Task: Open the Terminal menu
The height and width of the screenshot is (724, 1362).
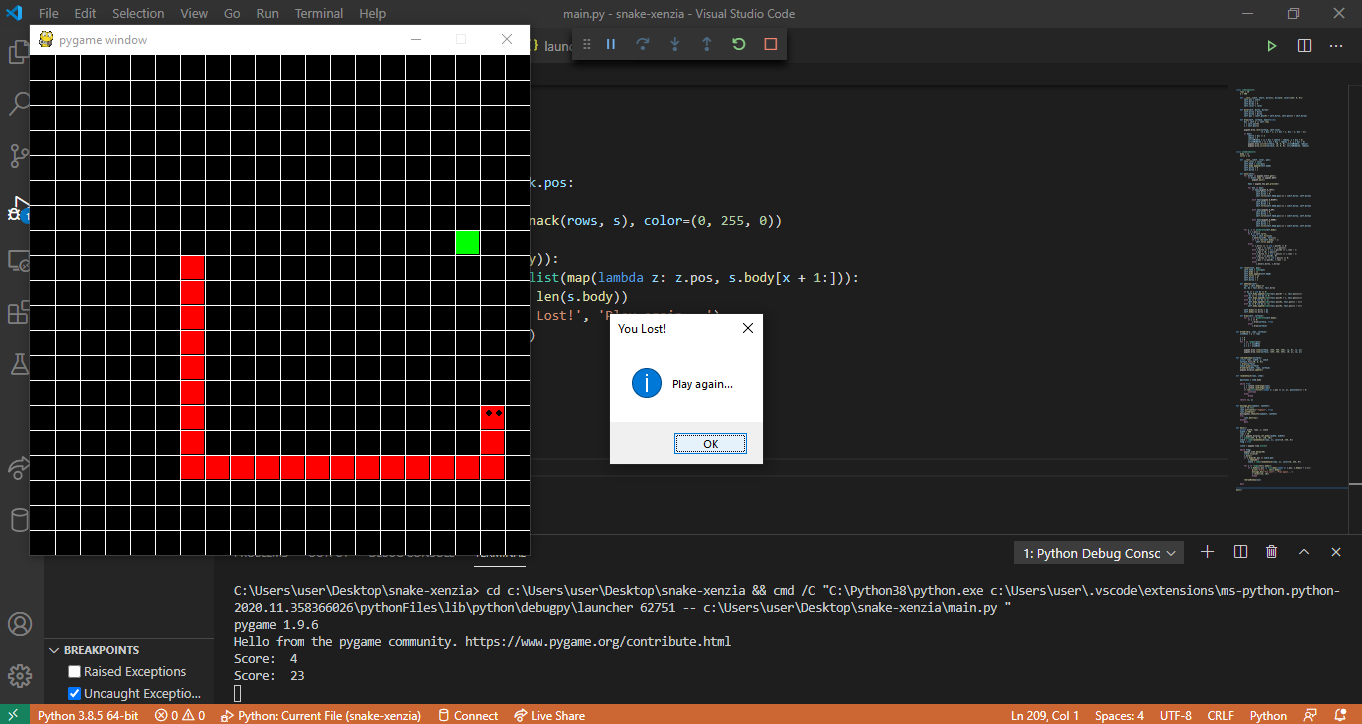Action: pyautogui.click(x=318, y=13)
